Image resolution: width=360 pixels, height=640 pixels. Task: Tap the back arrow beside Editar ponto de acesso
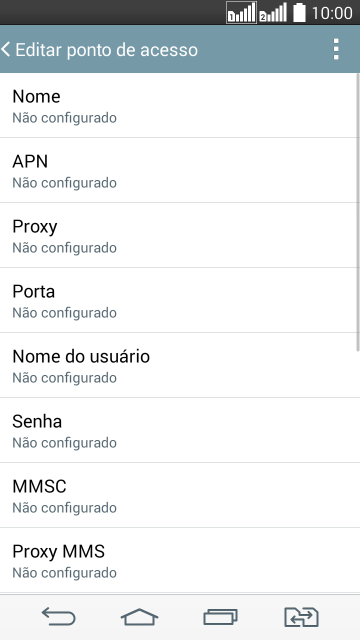click(x=5, y=49)
